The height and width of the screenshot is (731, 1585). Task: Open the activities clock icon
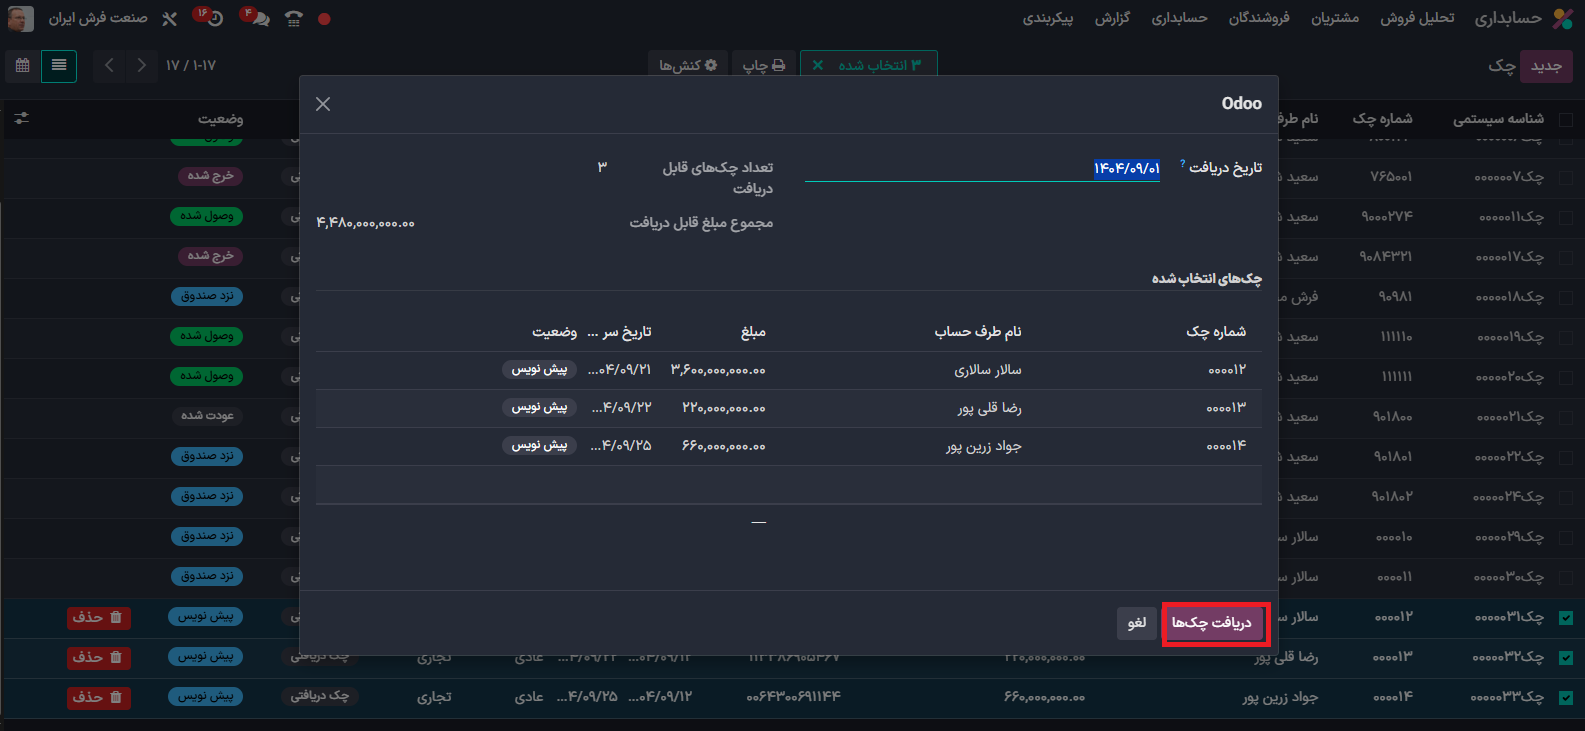213,19
